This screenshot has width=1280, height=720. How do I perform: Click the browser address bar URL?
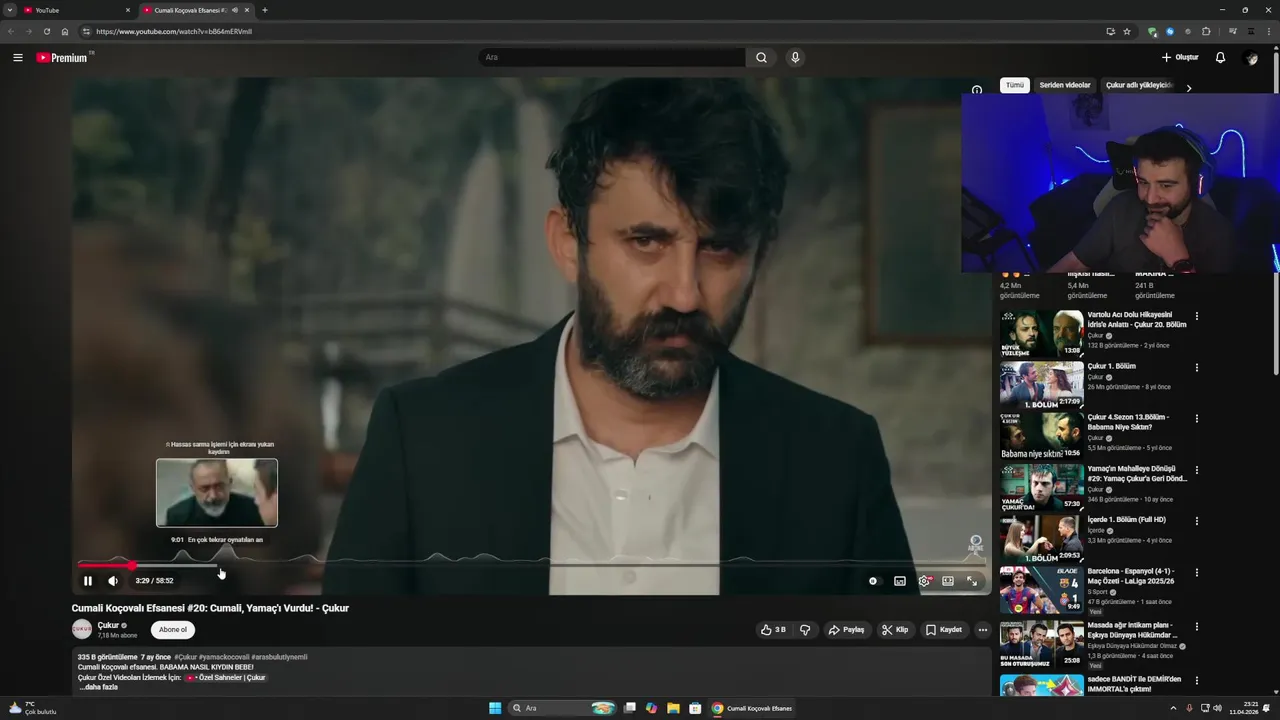click(x=174, y=31)
